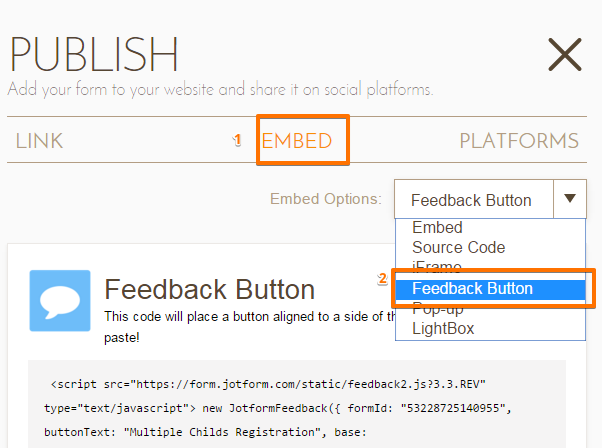Viewport: 602px width, 448px height.
Task: Click the PUBLISH title heading
Action: point(93,55)
